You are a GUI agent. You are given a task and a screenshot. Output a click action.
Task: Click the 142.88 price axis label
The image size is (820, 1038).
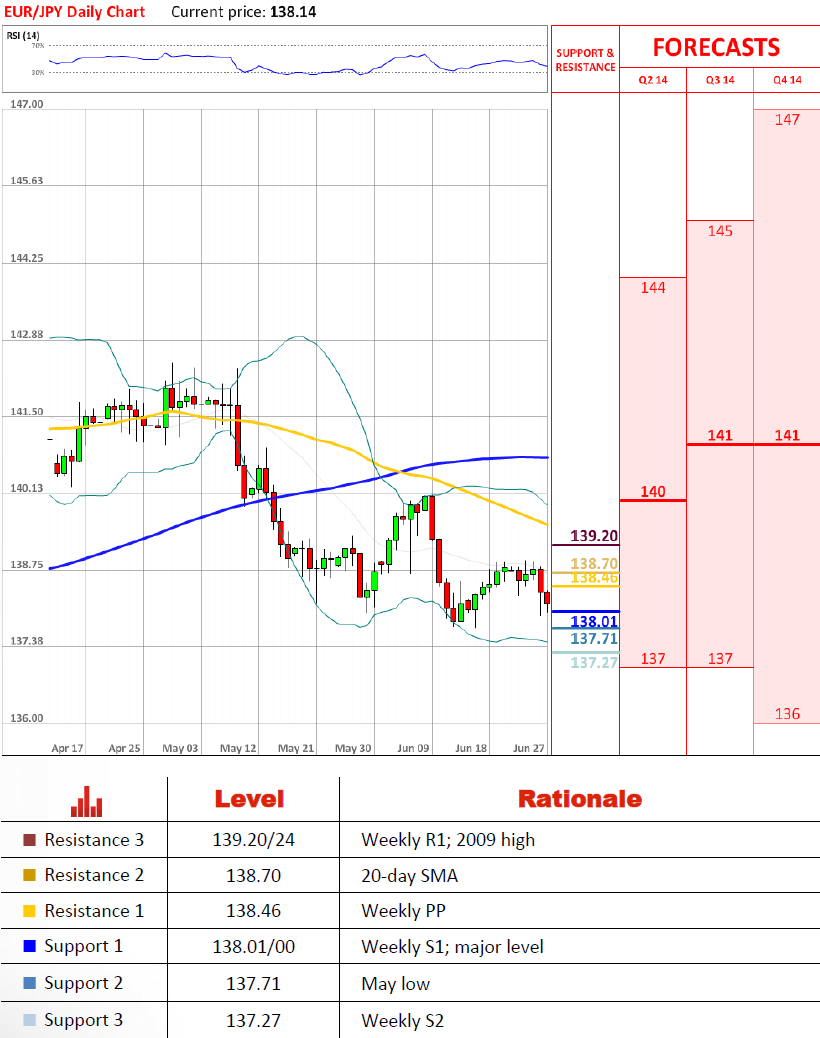point(26,335)
